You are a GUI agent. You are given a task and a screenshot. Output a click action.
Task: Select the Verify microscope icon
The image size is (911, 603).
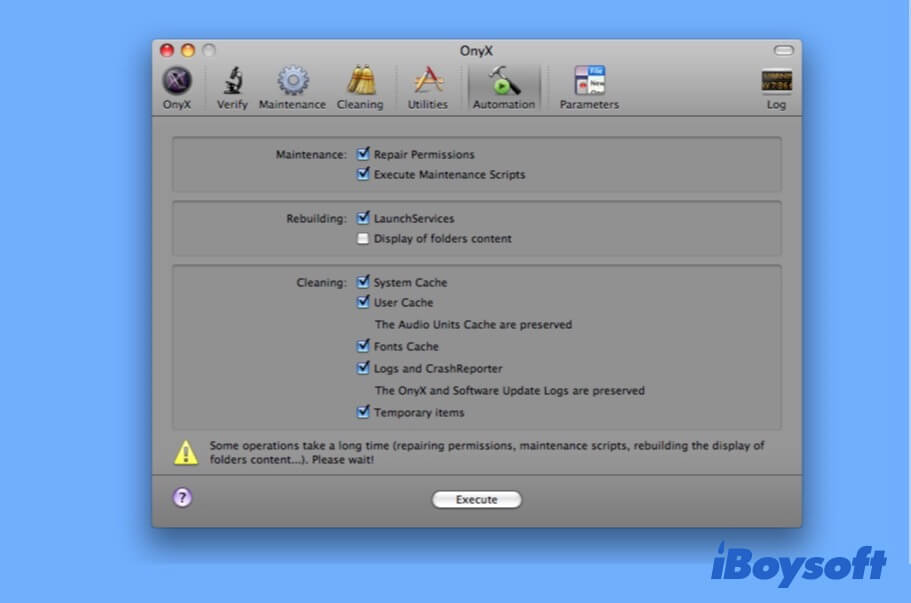coord(232,82)
